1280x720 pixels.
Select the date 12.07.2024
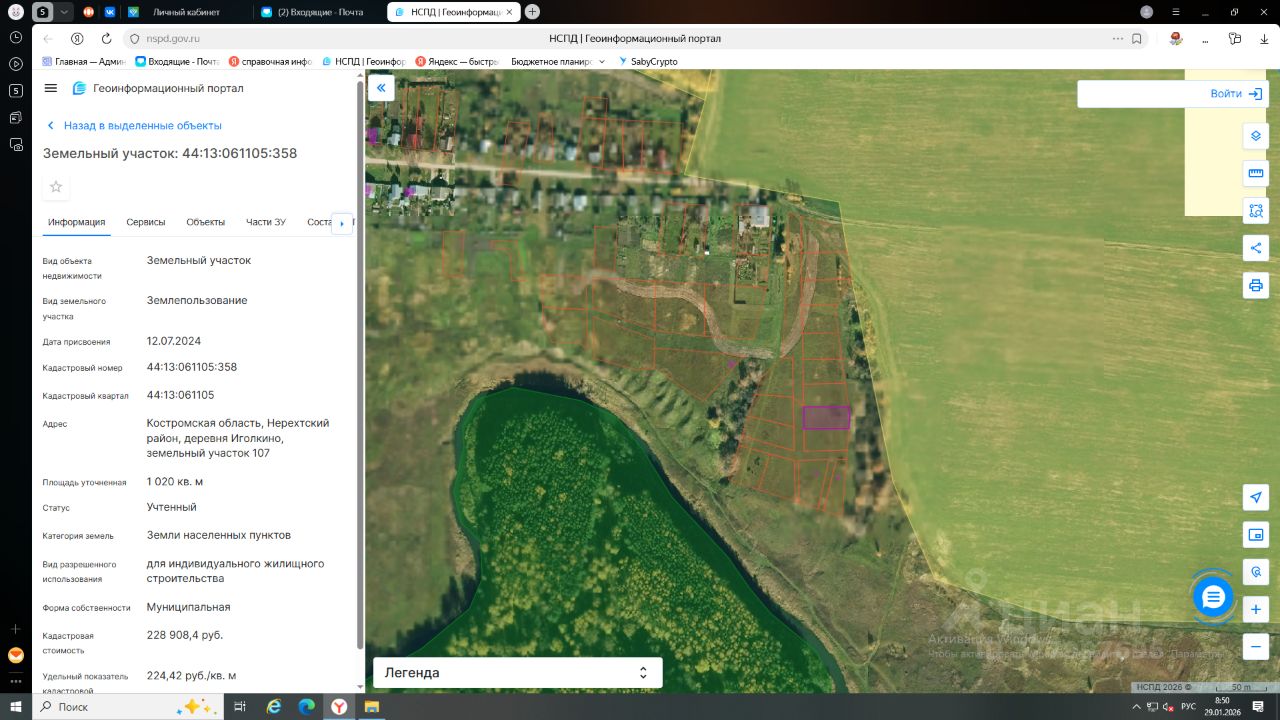174,341
